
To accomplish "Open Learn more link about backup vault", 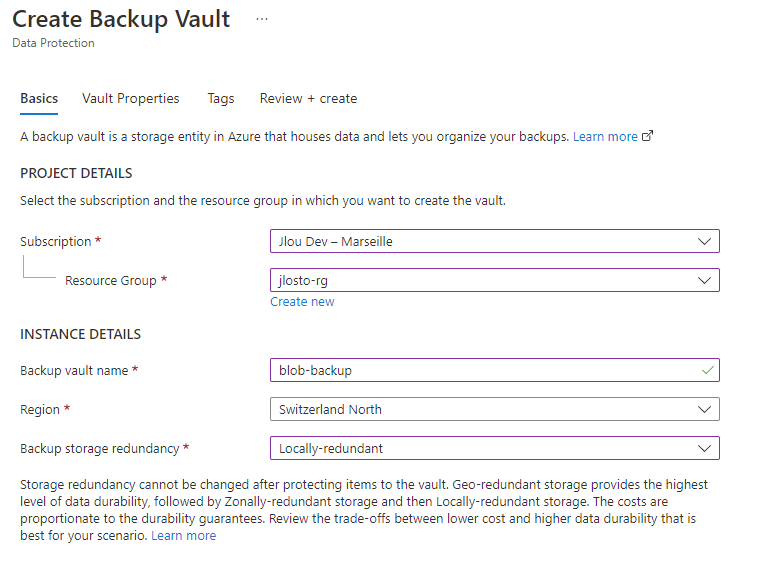I will pyautogui.click(x=605, y=136).
